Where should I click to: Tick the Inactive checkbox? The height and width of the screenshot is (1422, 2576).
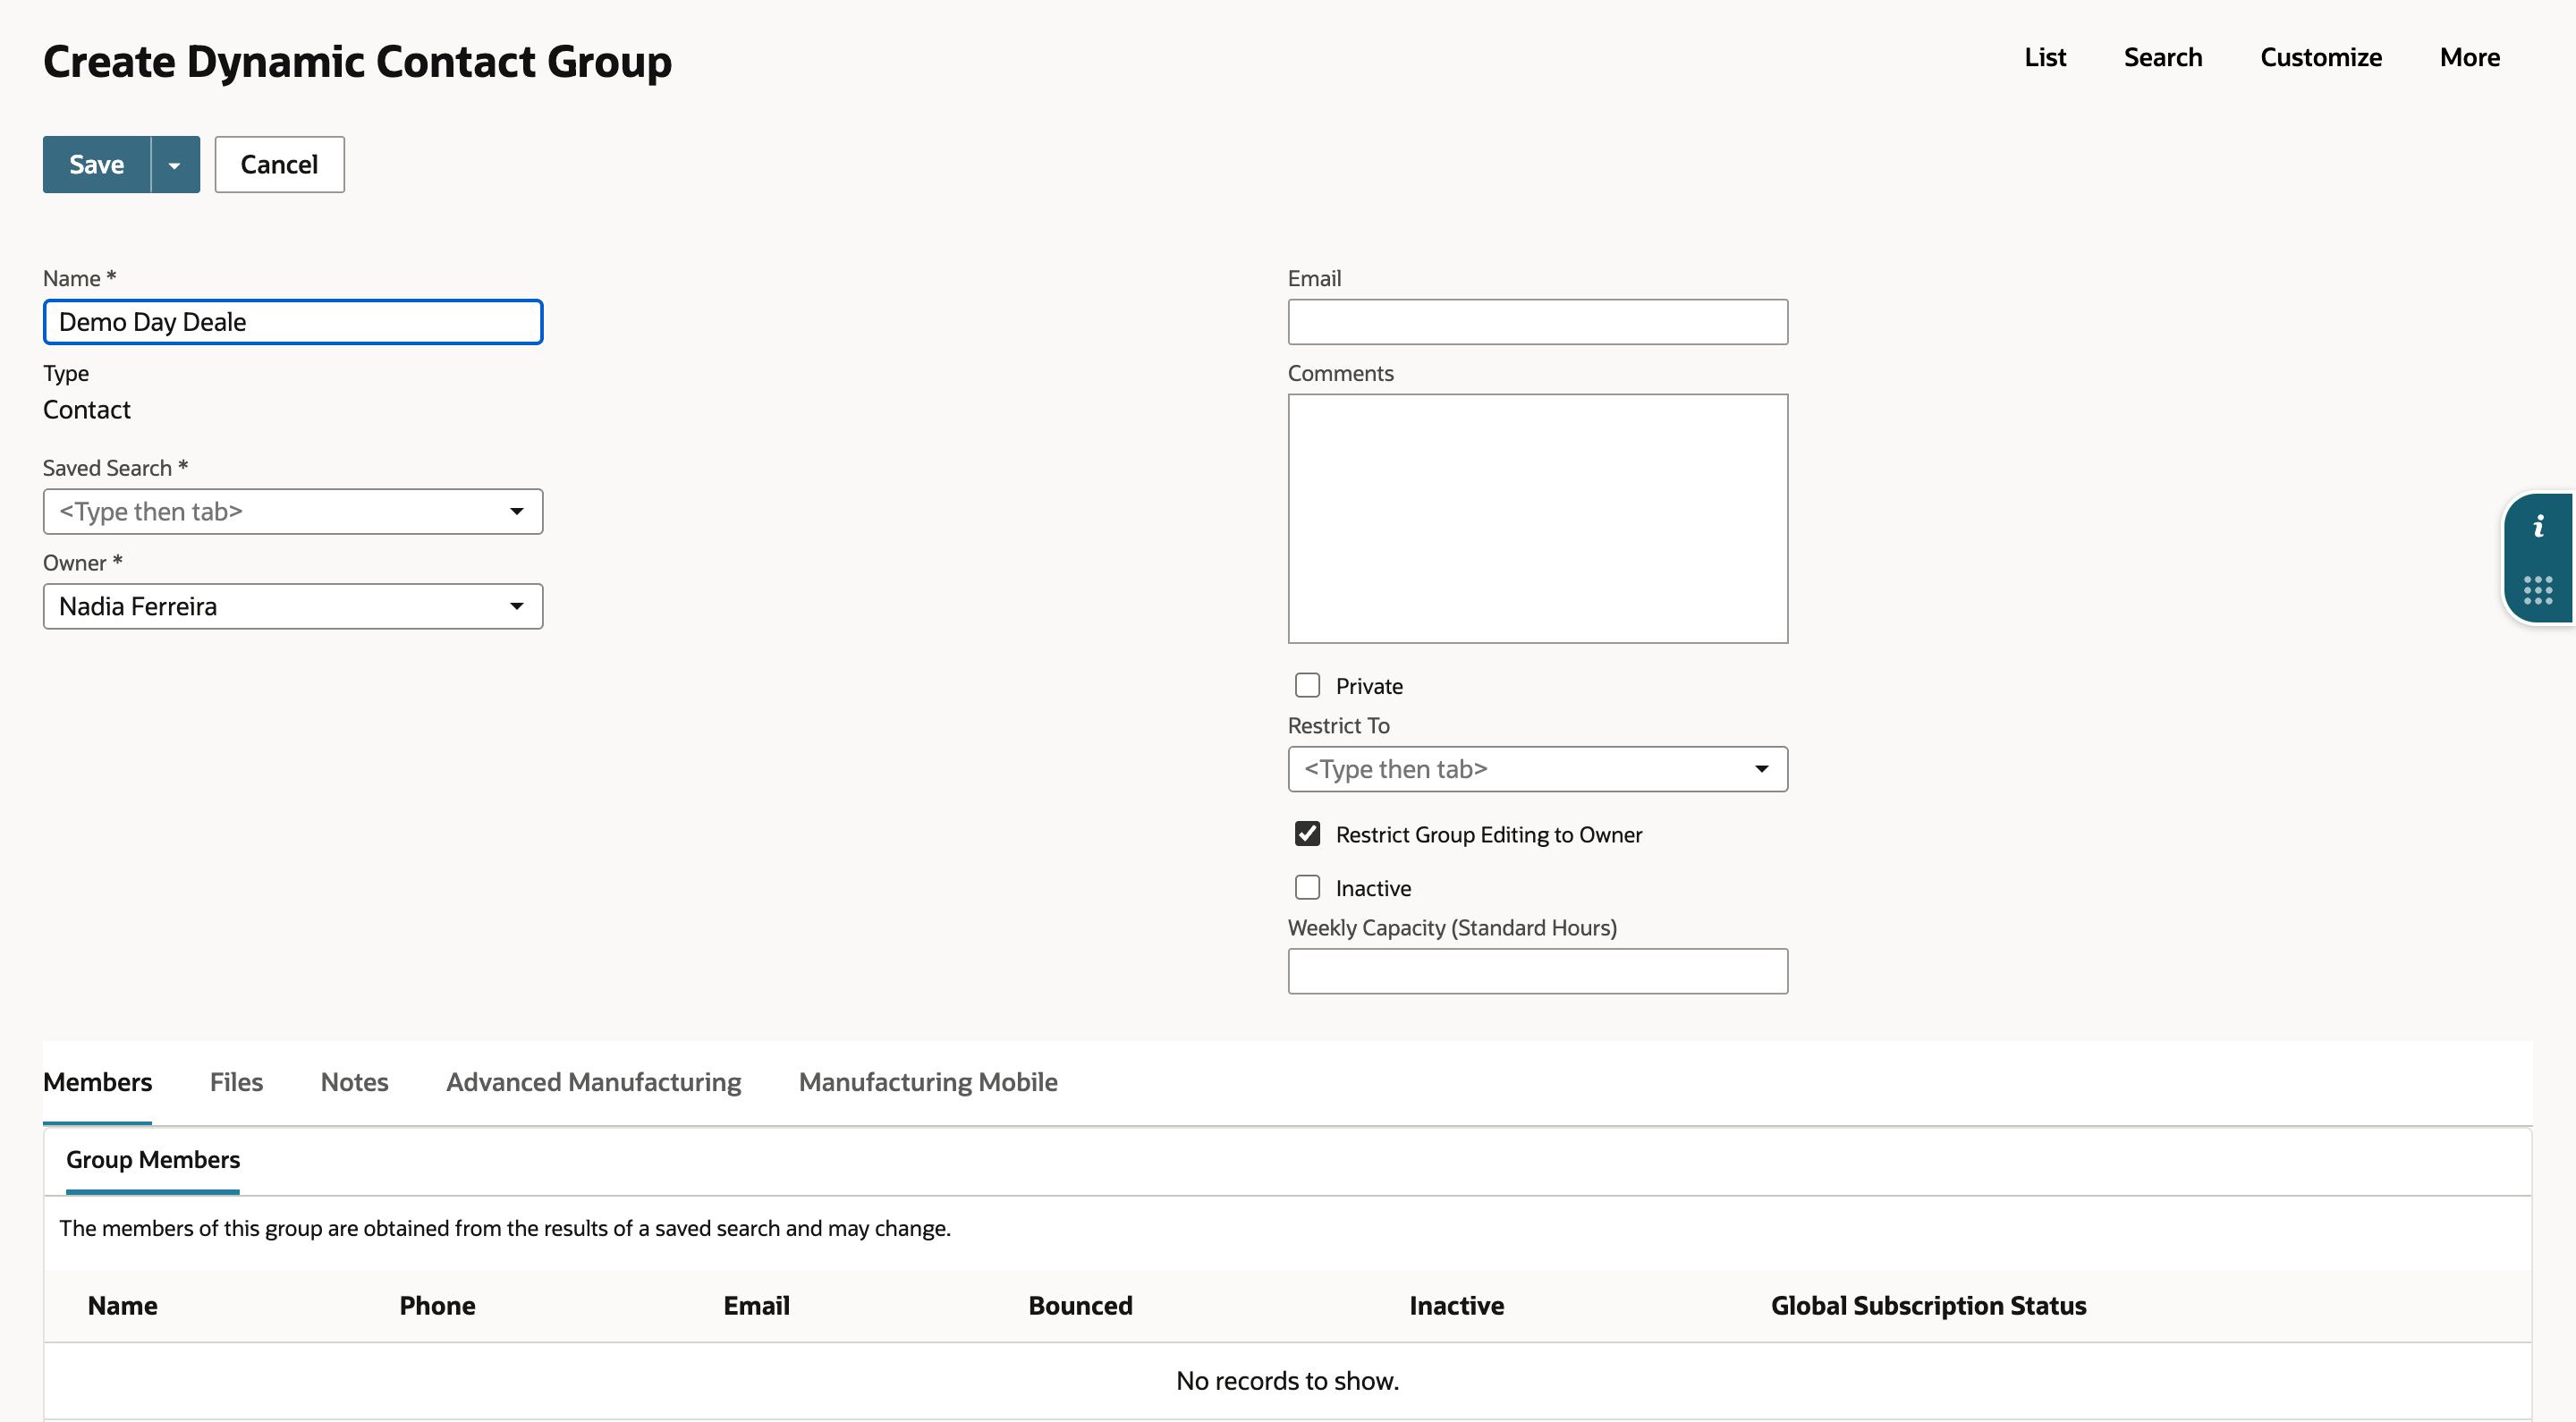point(1307,888)
